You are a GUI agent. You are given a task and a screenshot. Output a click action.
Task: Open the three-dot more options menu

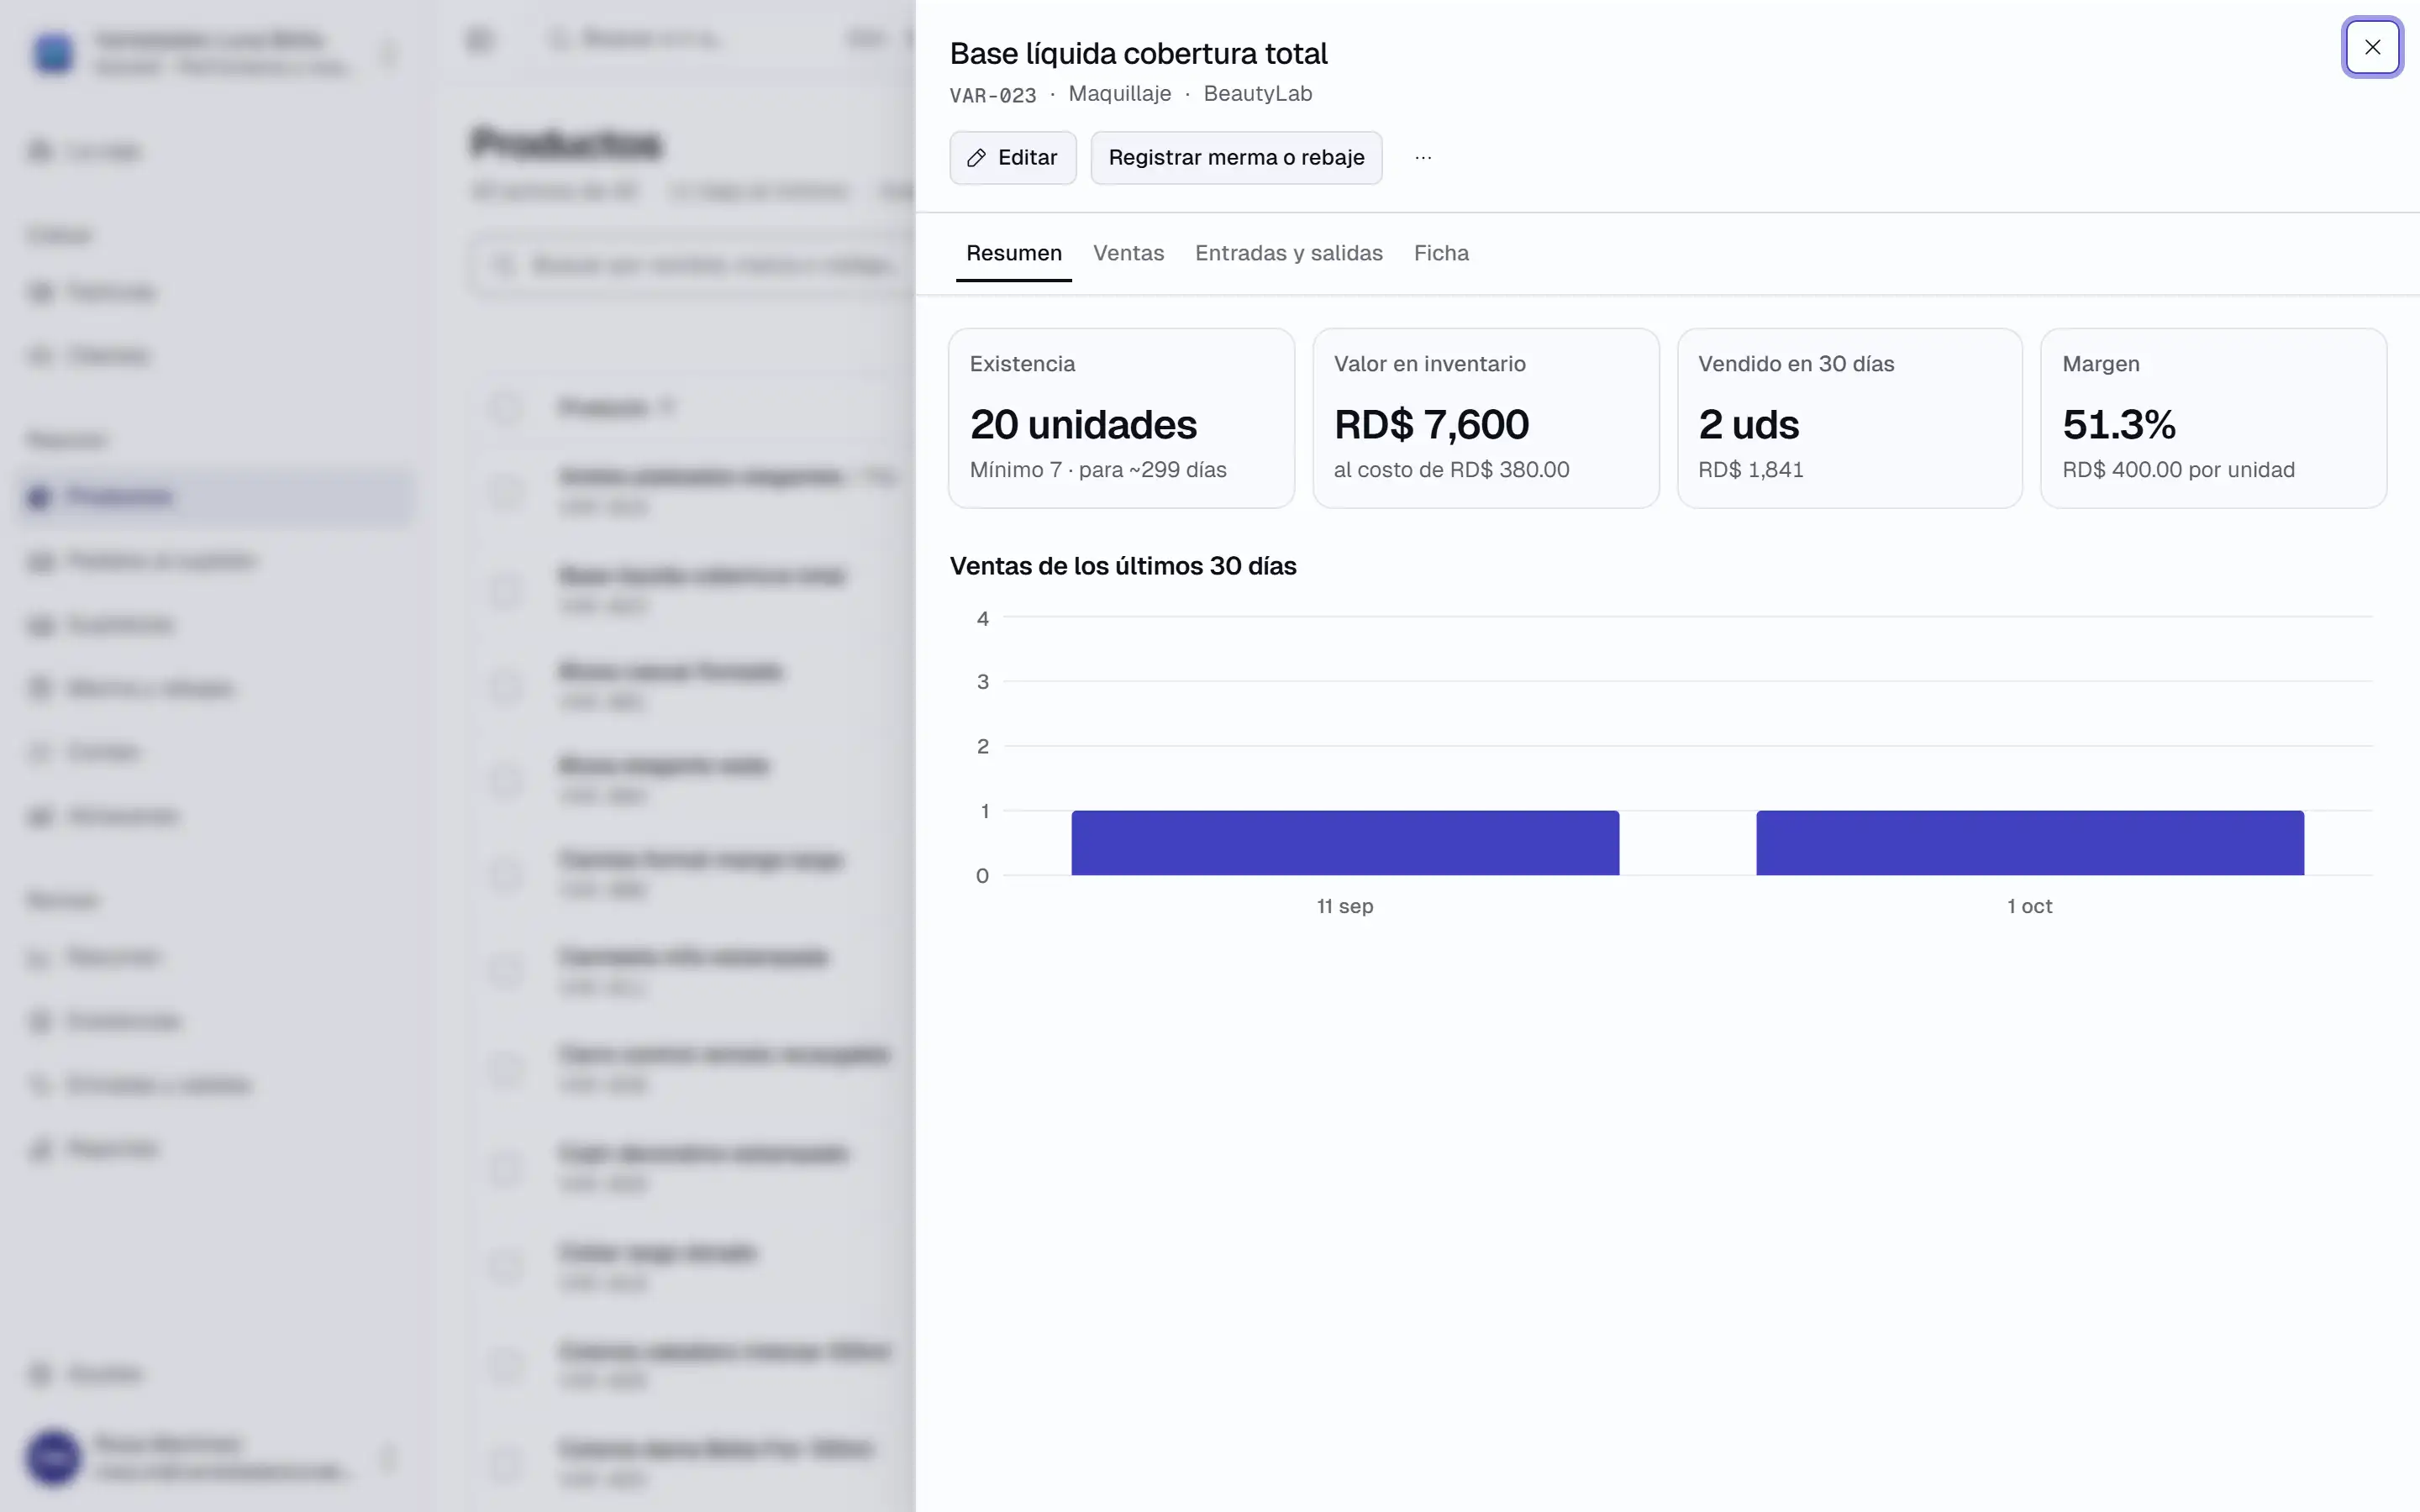[1423, 157]
